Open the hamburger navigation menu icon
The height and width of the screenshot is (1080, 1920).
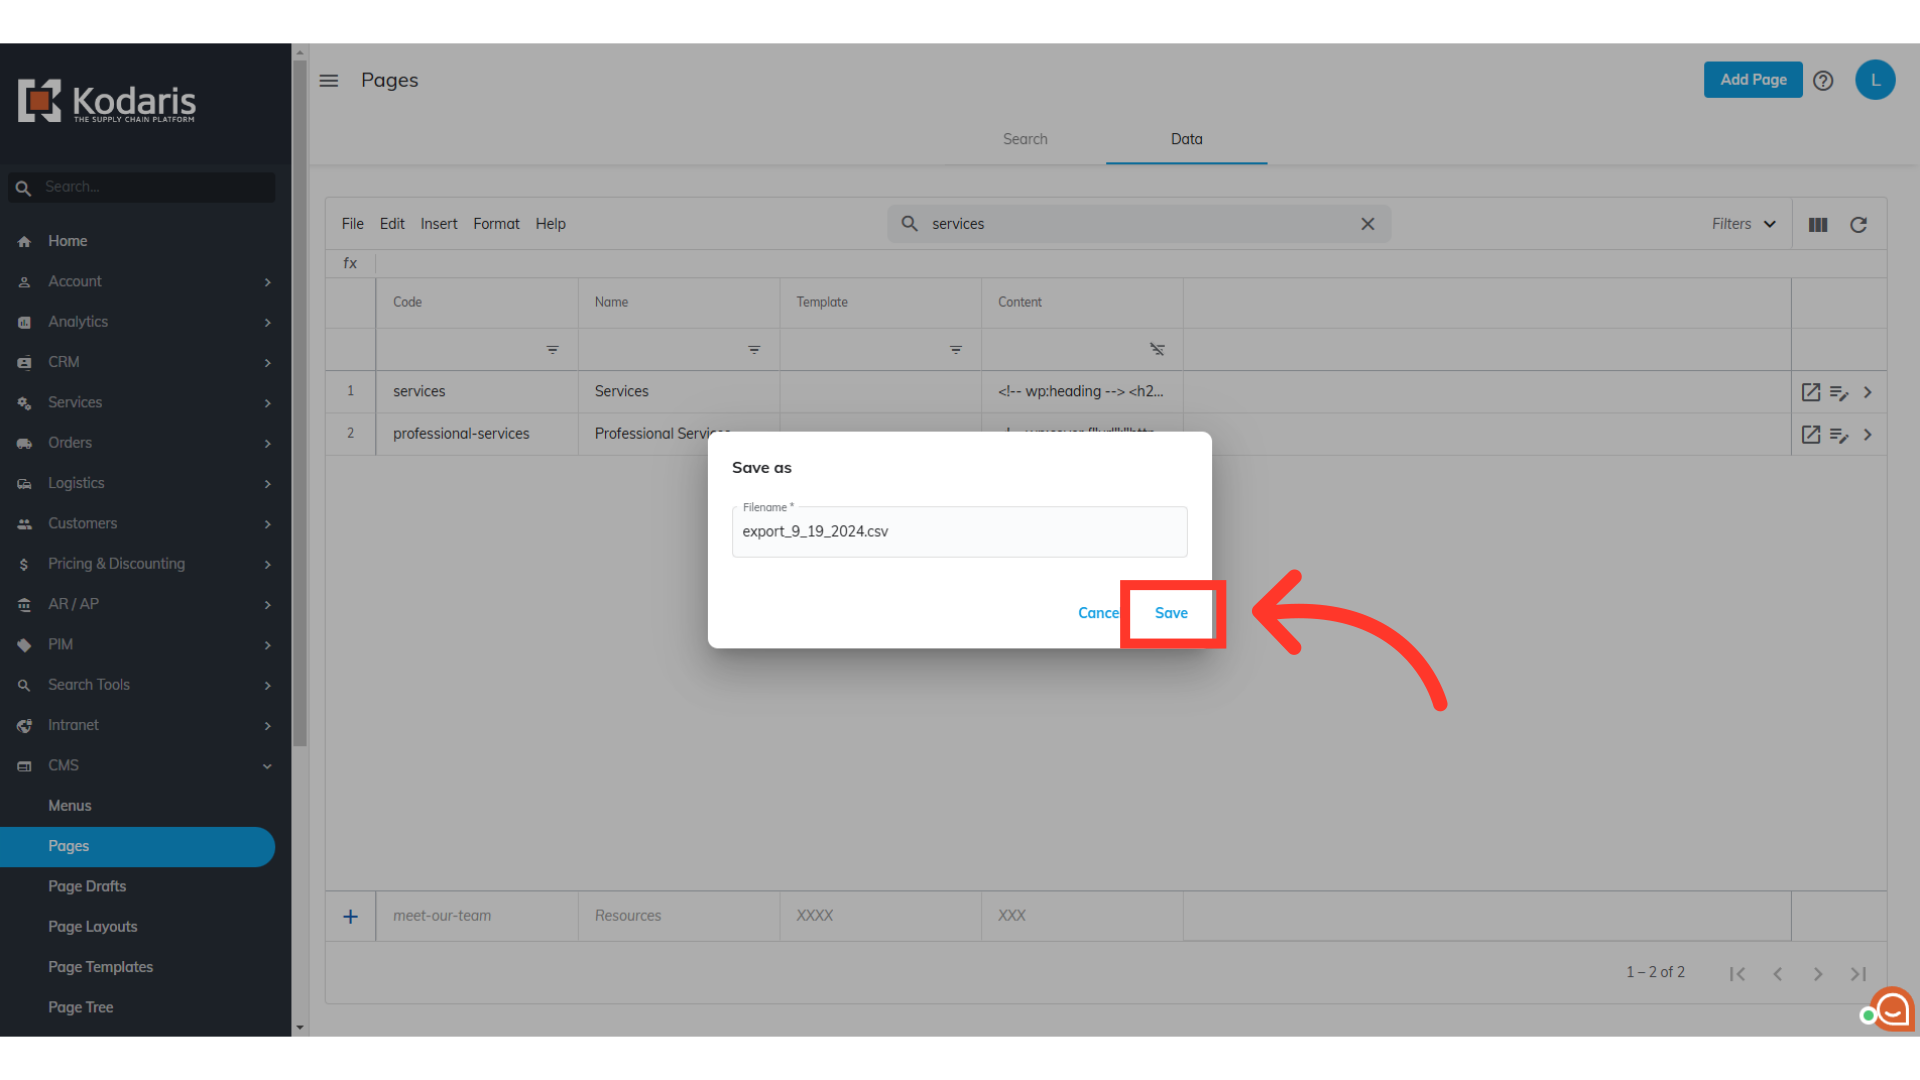point(329,80)
